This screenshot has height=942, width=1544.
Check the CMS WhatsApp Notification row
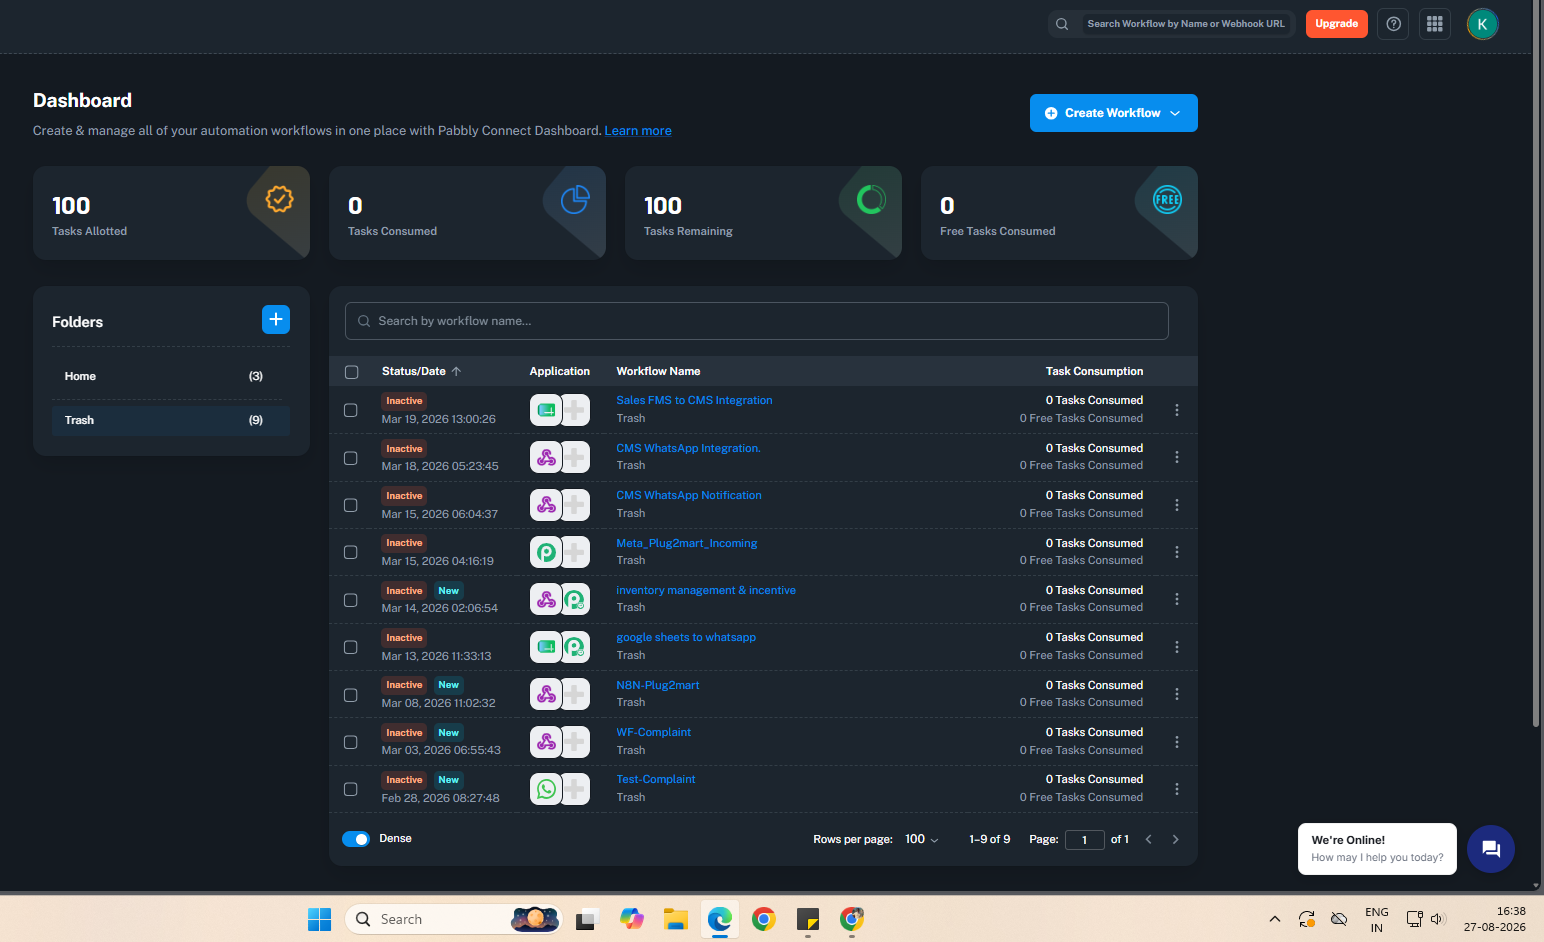351,505
